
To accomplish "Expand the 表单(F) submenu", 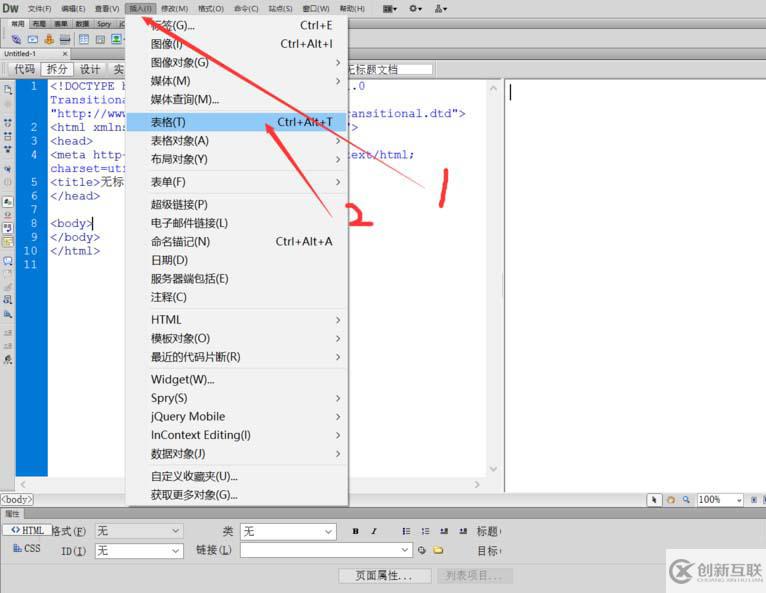I will (x=236, y=182).
